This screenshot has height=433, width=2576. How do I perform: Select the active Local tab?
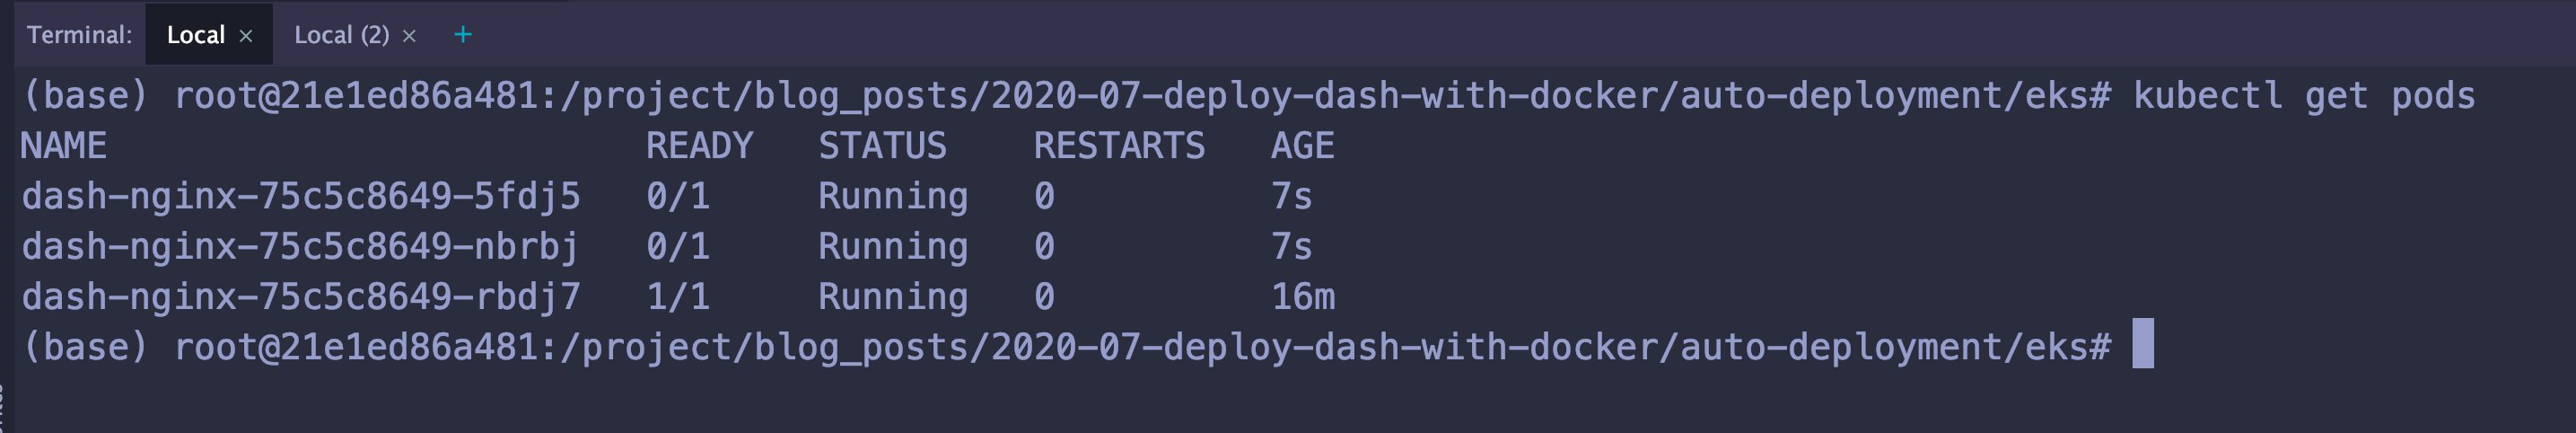click(x=196, y=35)
